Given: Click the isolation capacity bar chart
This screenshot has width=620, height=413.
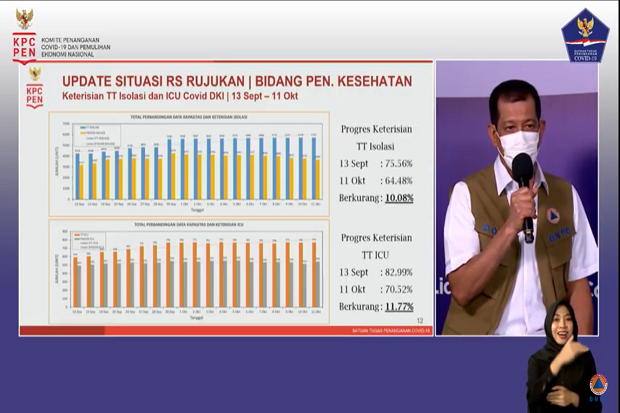Looking at the screenshot, I should pos(189,164).
